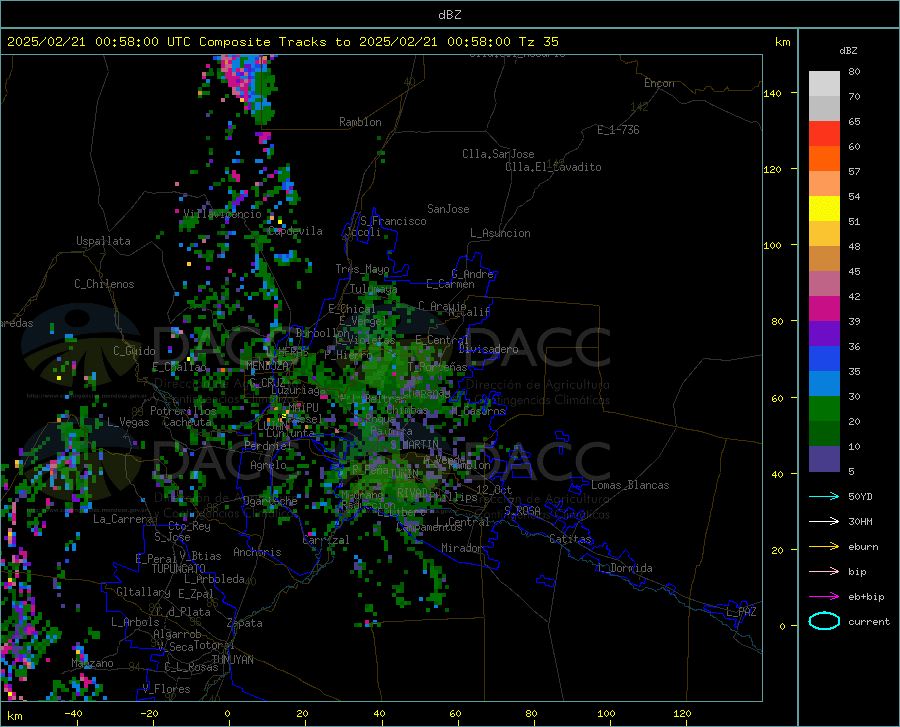Click the MENDOZA city label

click(x=267, y=366)
